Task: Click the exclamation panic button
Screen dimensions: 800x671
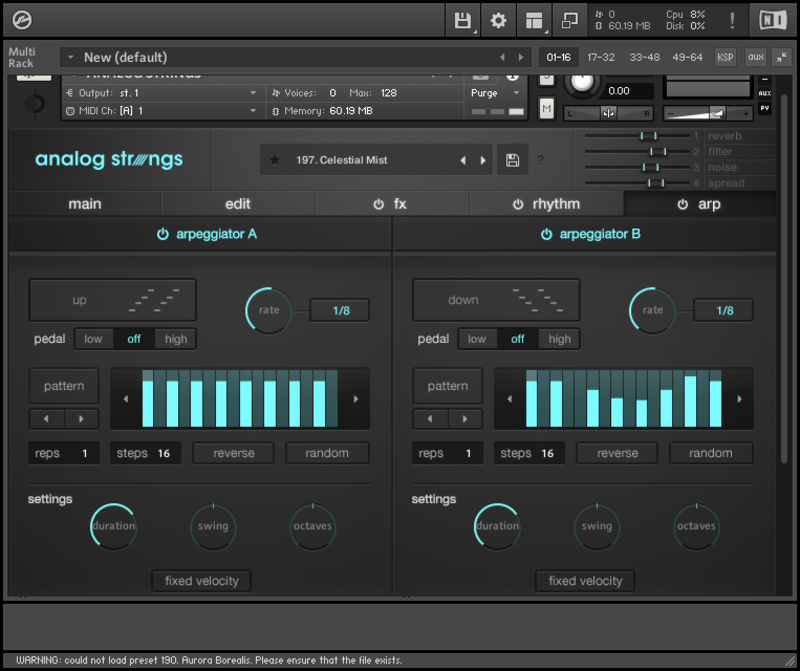Action: point(732,20)
